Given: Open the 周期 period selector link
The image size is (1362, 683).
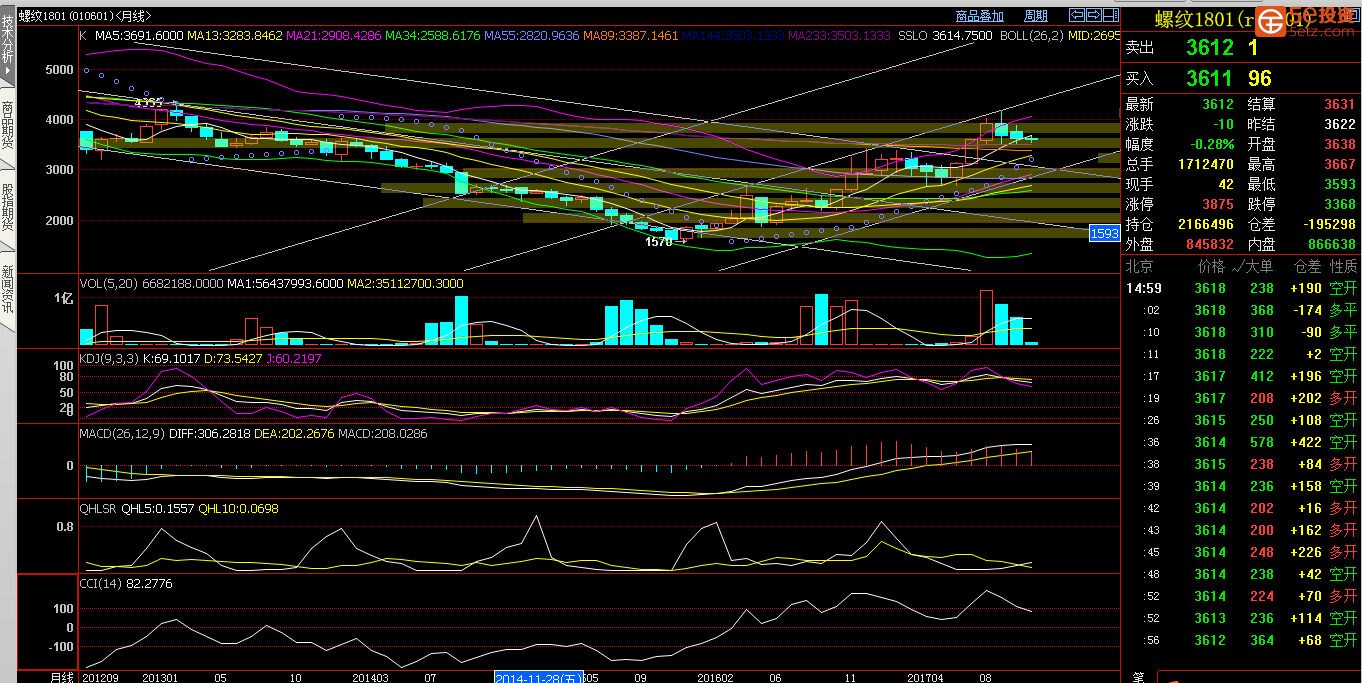Looking at the screenshot, I should pos(1036,16).
